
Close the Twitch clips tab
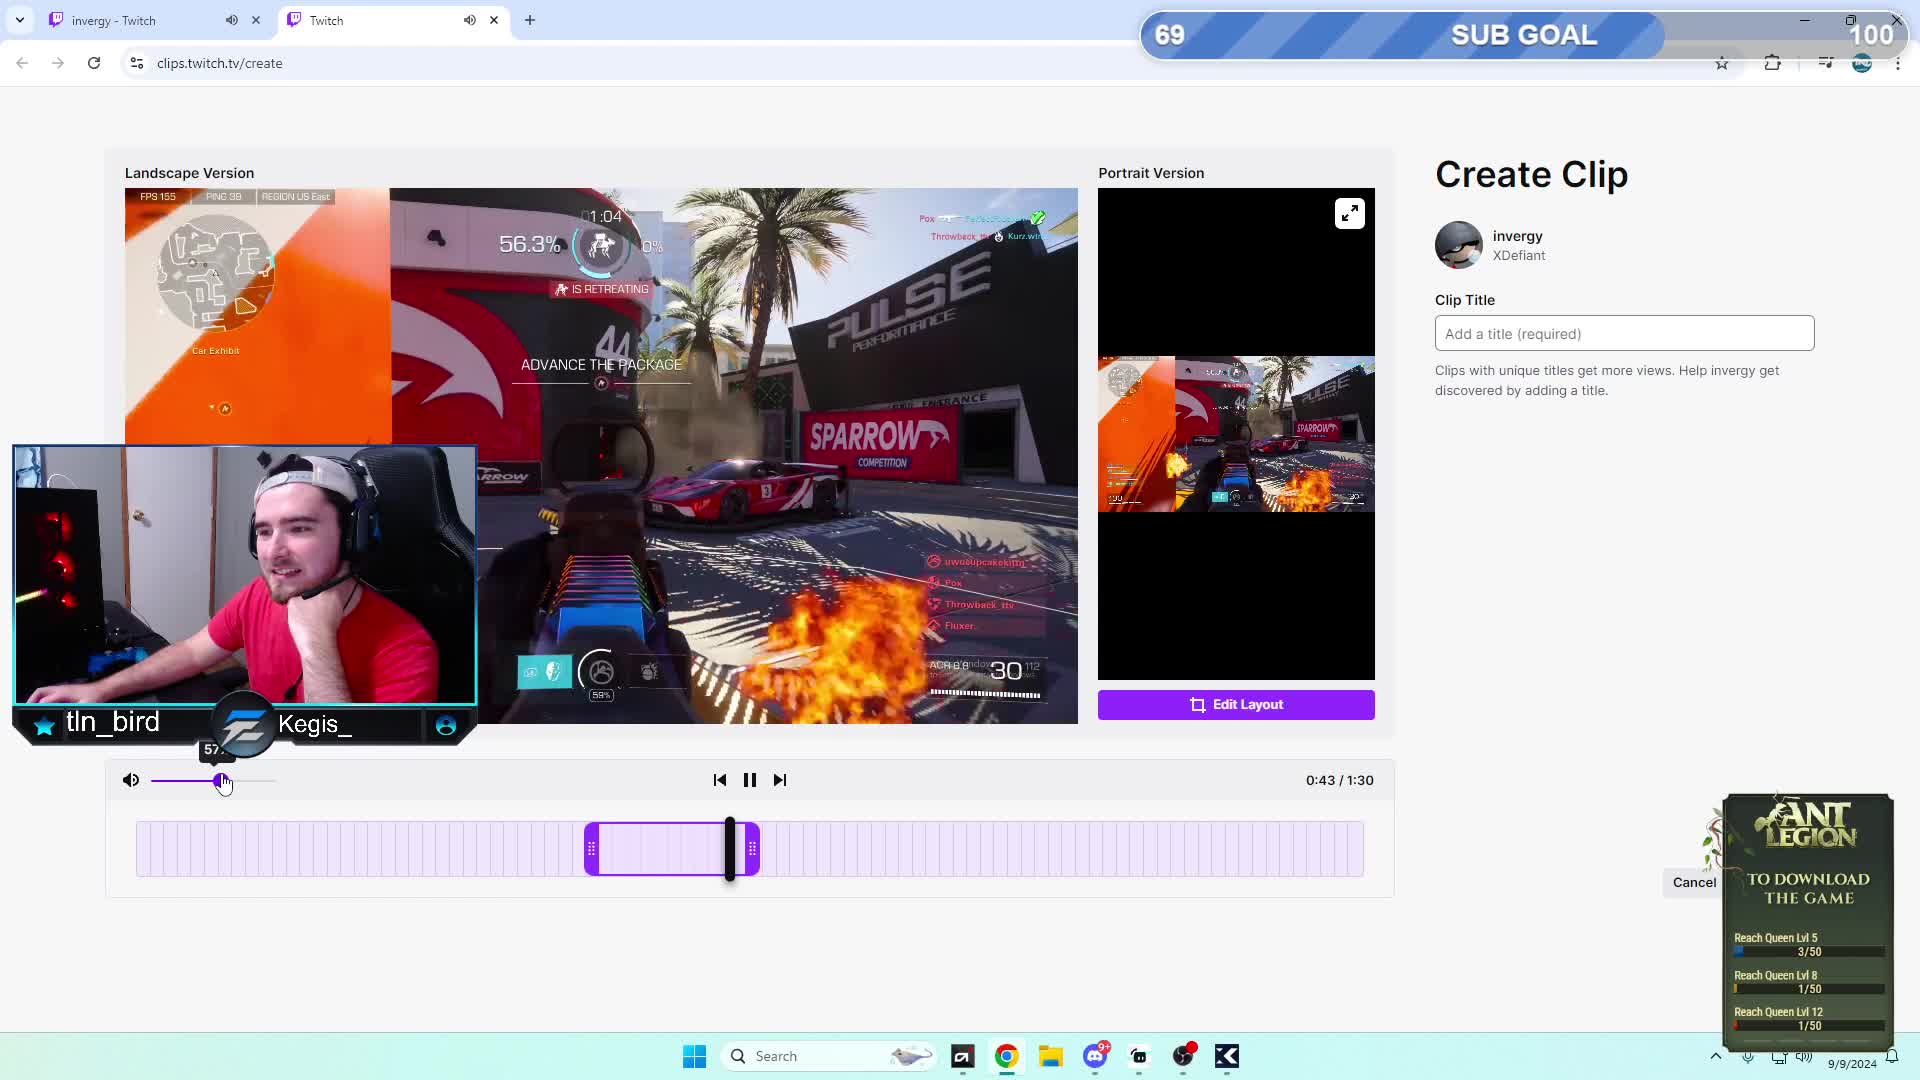pyautogui.click(x=494, y=20)
